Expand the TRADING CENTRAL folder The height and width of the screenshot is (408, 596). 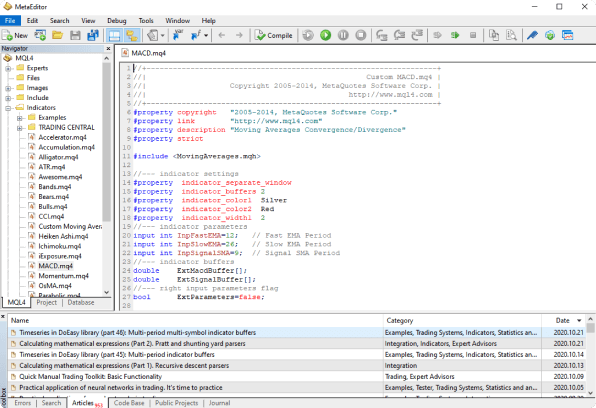[x=20, y=128]
